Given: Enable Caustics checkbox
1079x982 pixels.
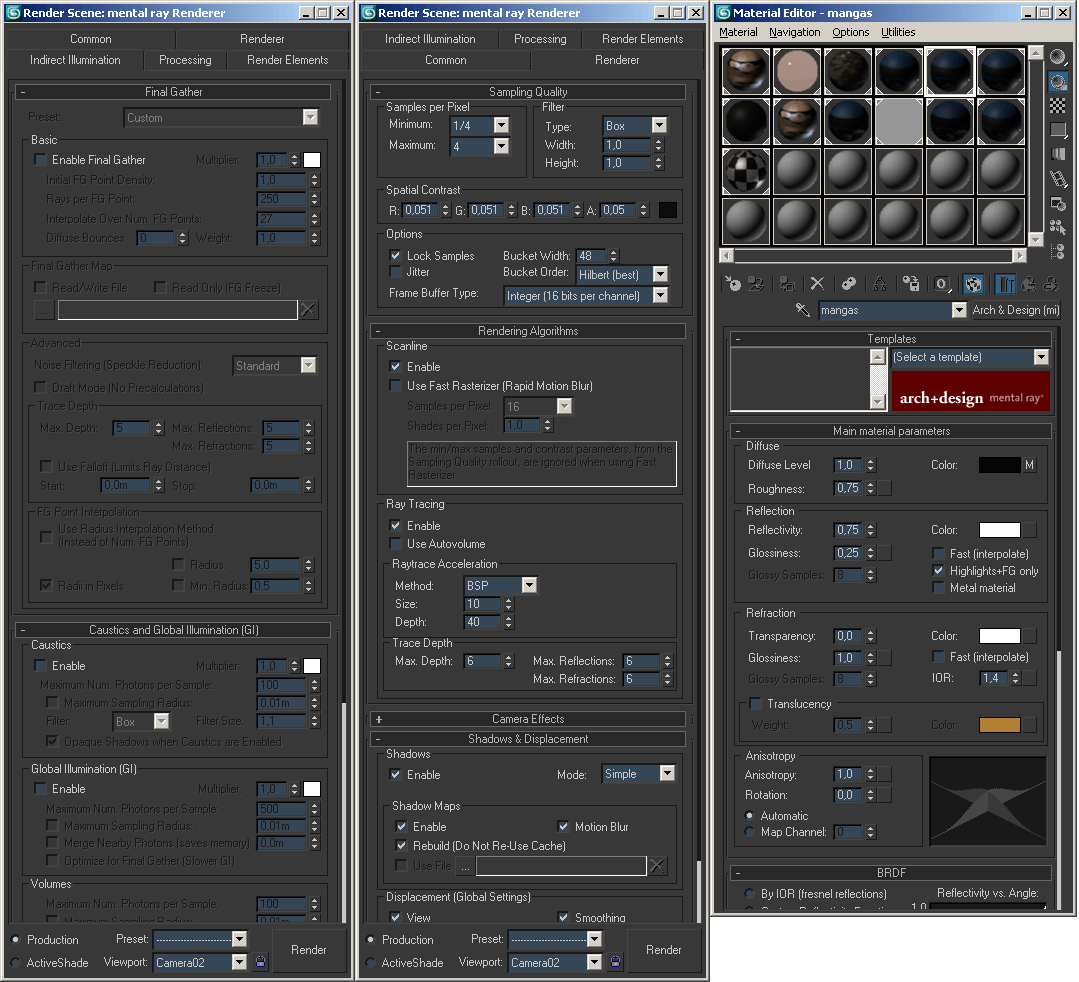Looking at the screenshot, I should click(x=41, y=665).
